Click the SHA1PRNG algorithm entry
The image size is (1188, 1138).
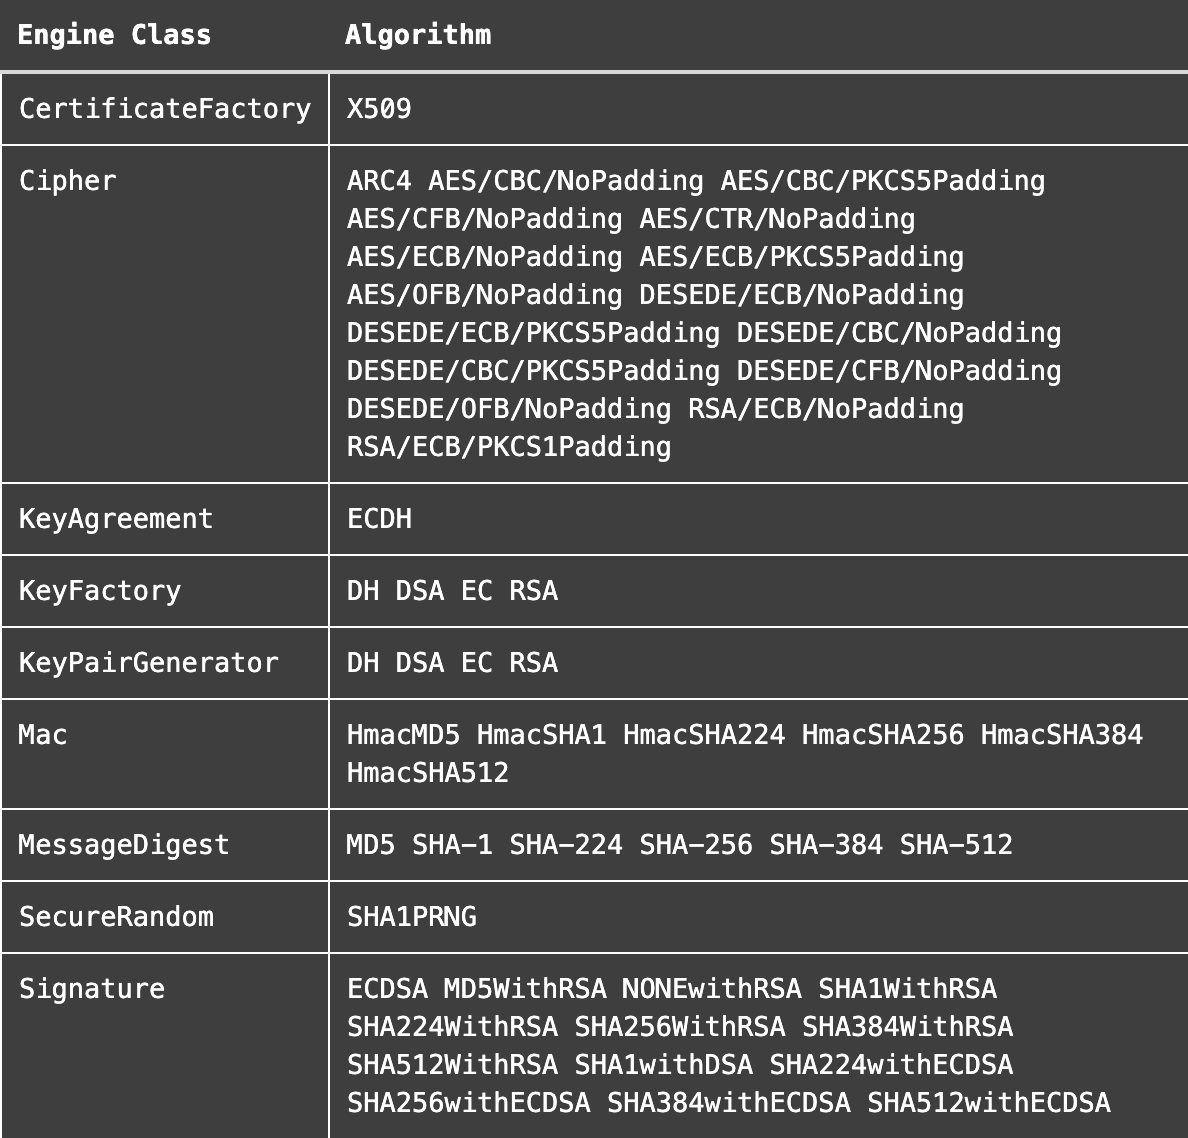point(411,916)
